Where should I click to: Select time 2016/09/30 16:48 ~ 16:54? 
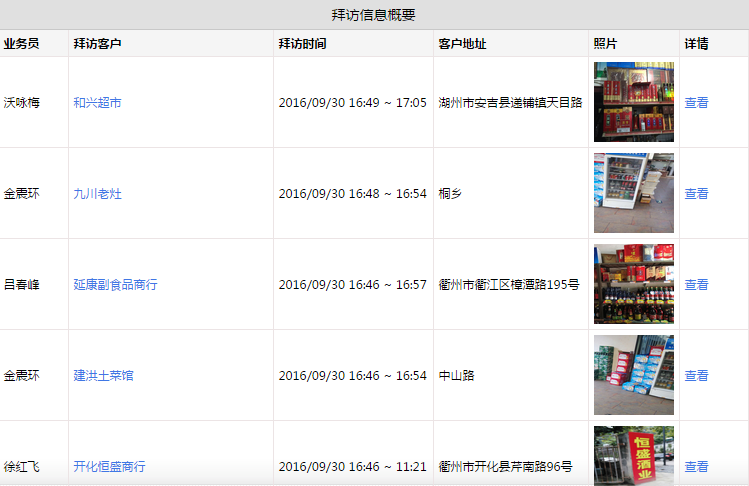click(353, 194)
